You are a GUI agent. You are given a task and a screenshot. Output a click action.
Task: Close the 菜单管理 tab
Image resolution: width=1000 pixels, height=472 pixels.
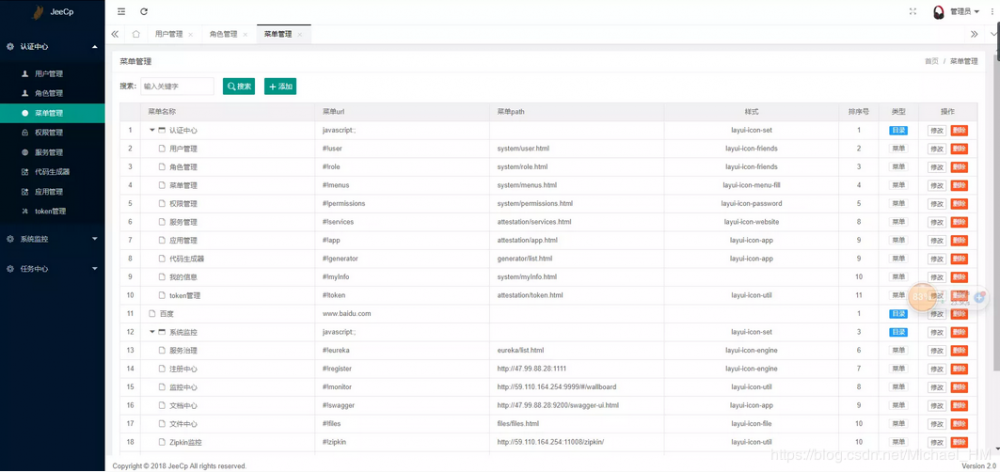[300, 35]
